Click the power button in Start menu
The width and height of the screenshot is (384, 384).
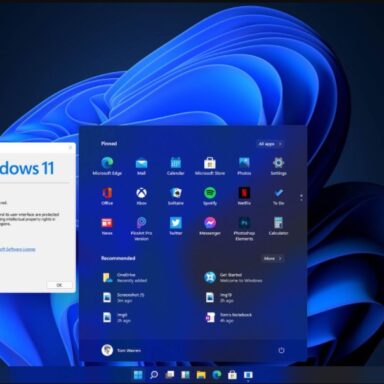(281, 350)
